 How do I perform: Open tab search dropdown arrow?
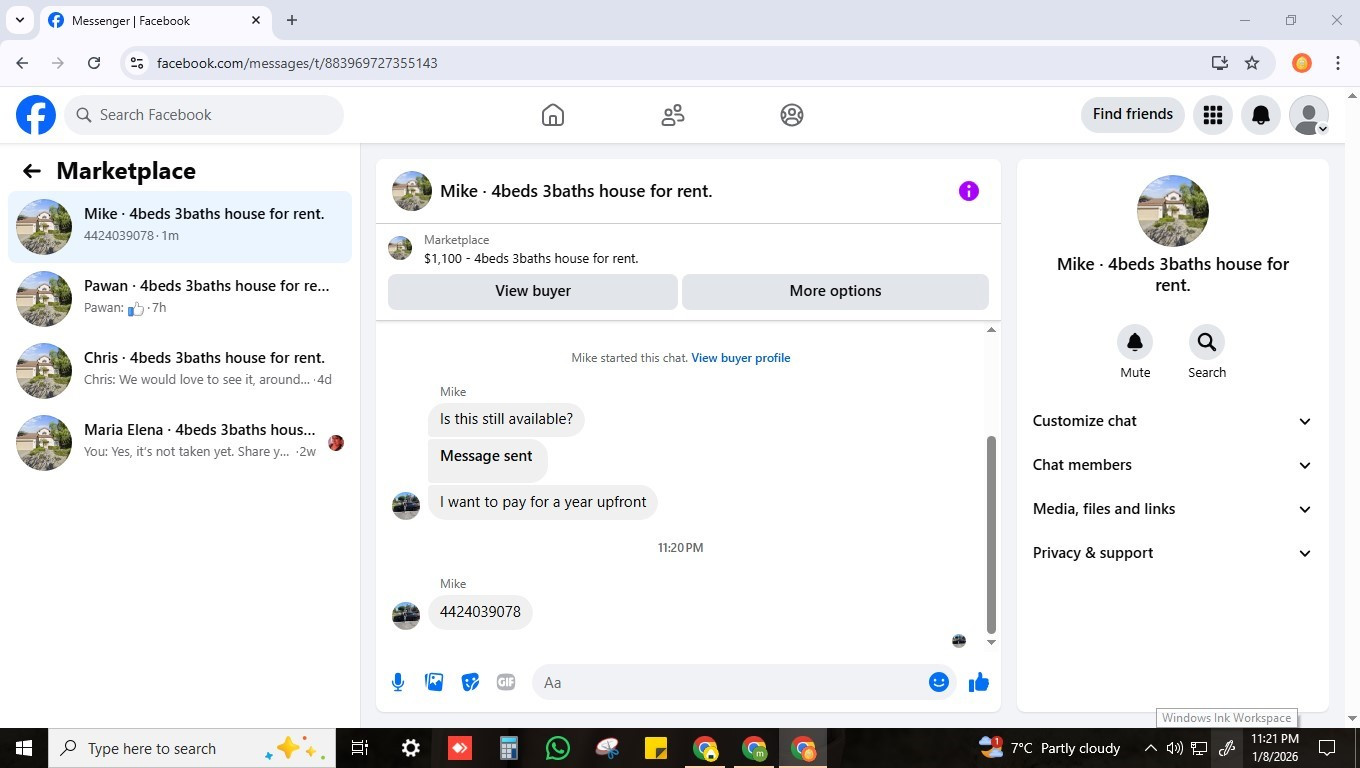coord(20,20)
